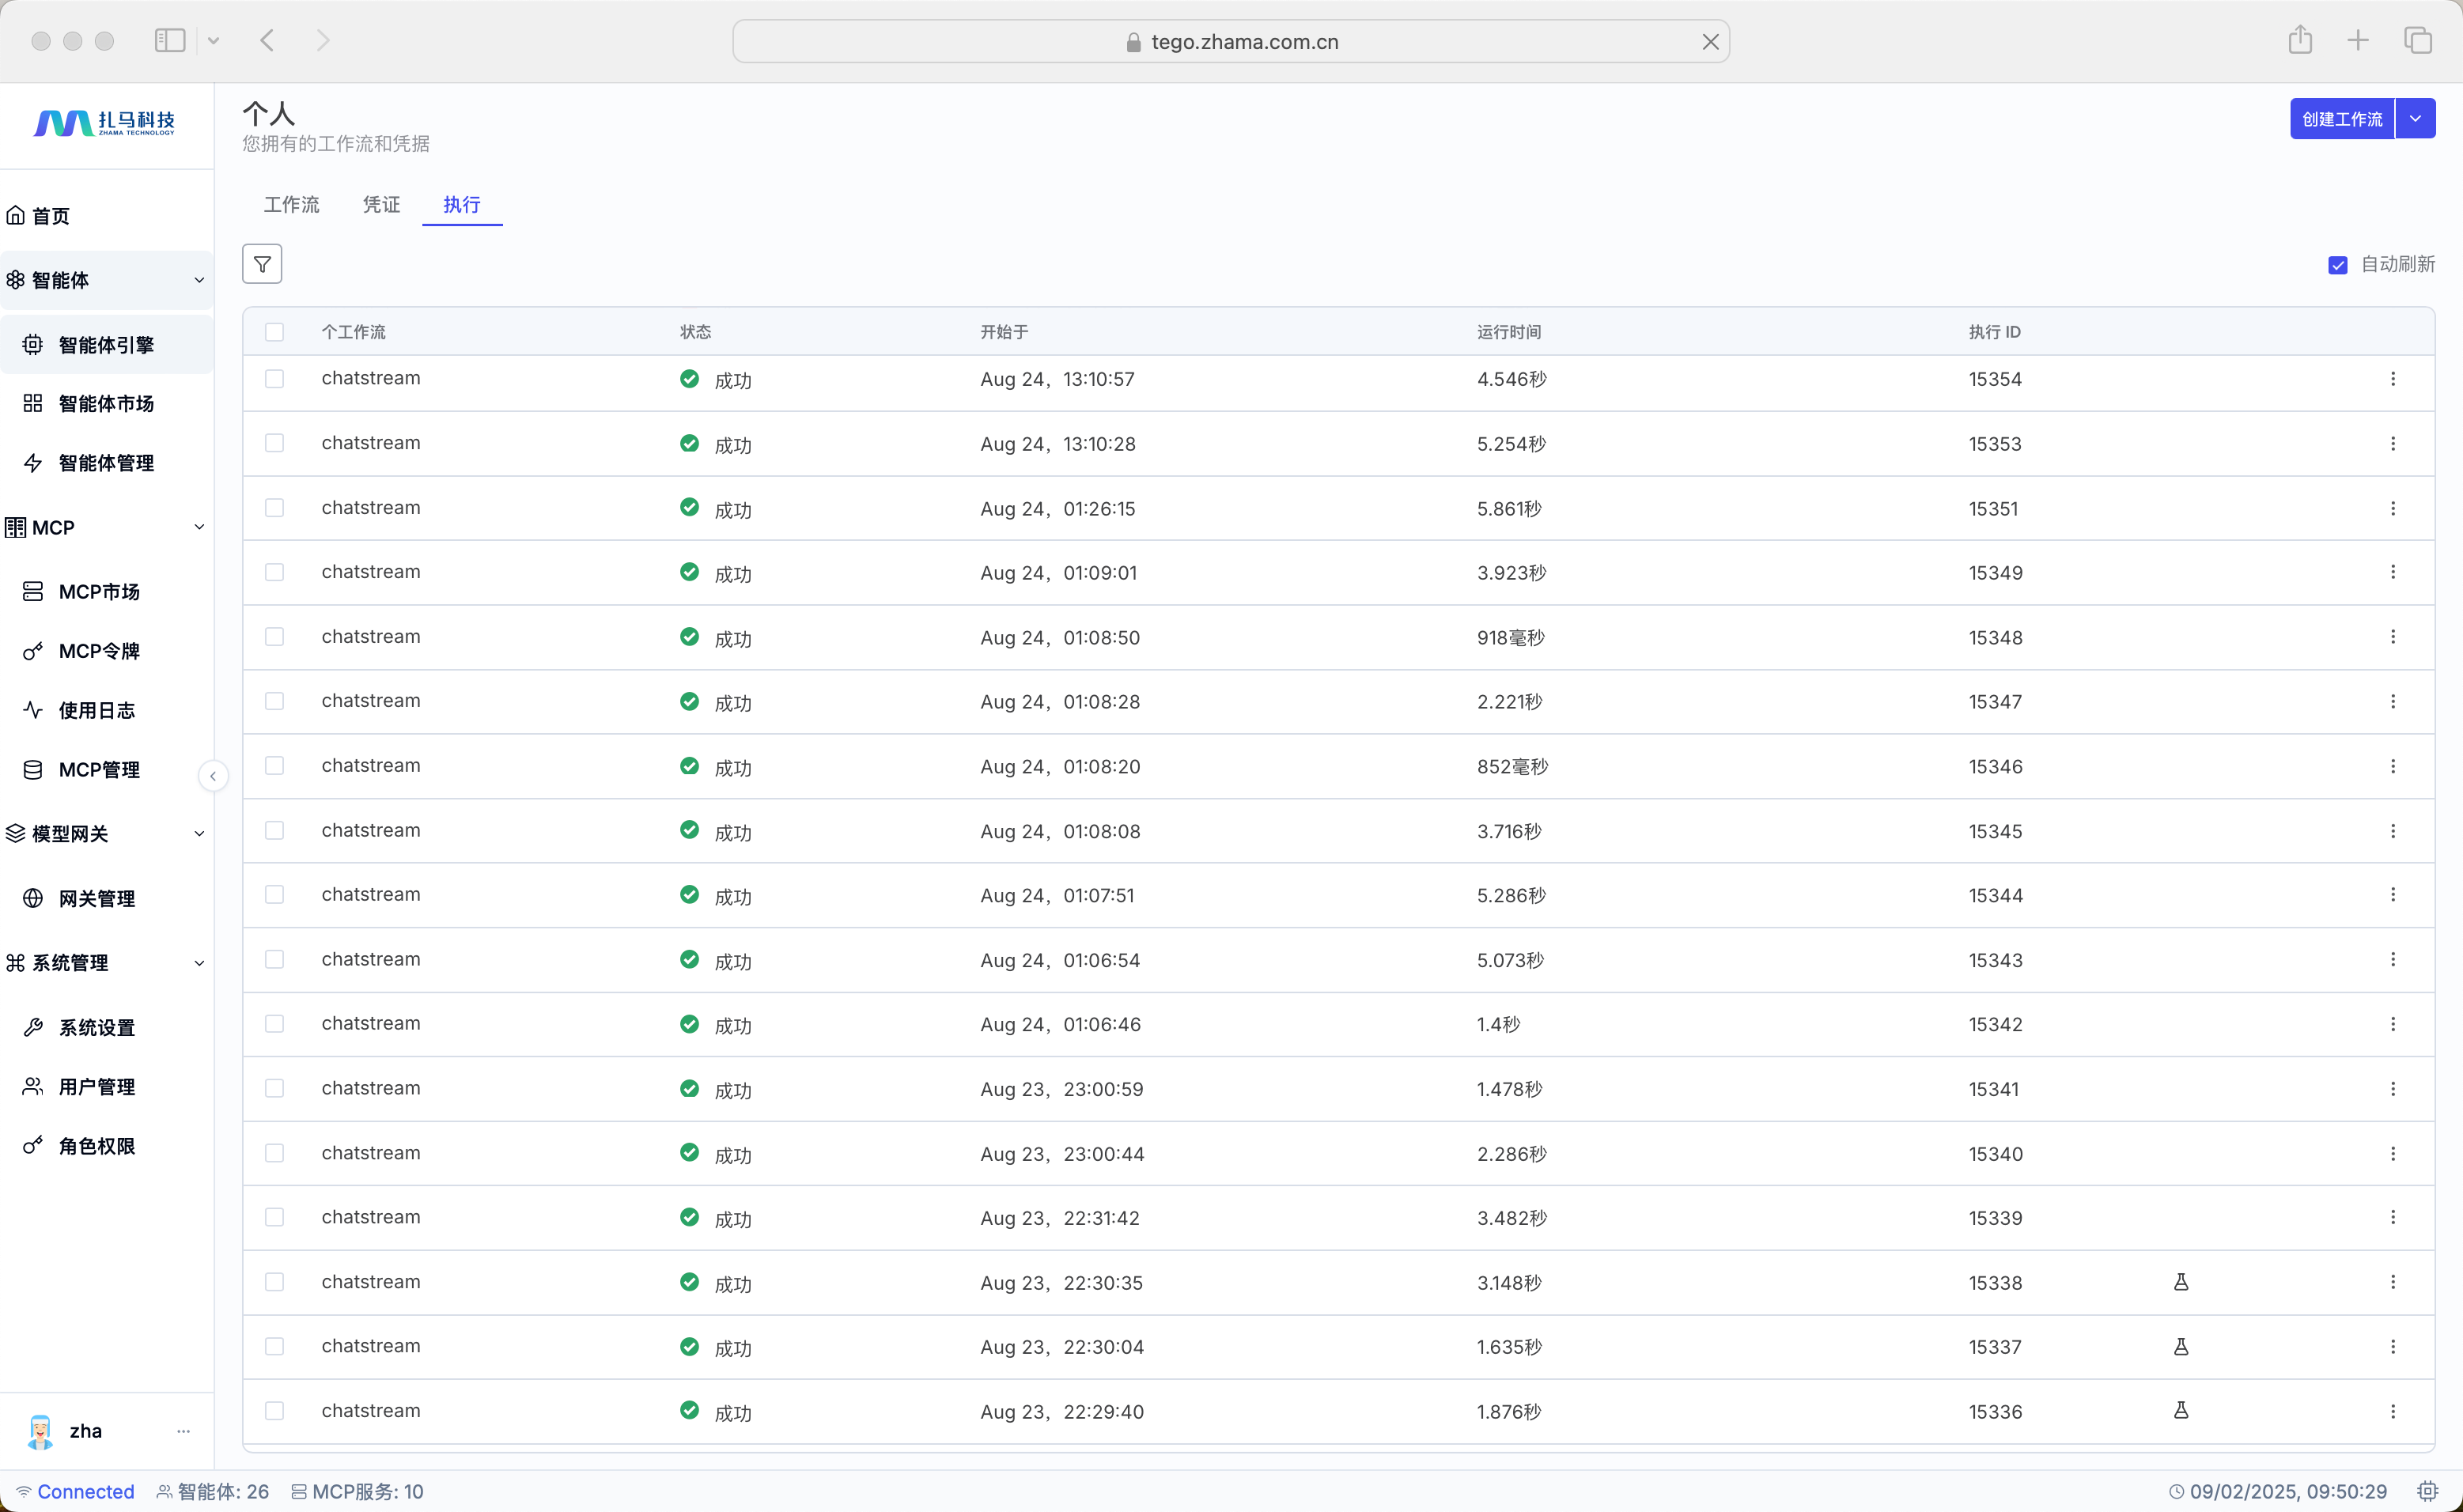Disable the 自动刷新 checkbox
The height and width of the screenshot is (1512, 2463).
[2337, 265]
